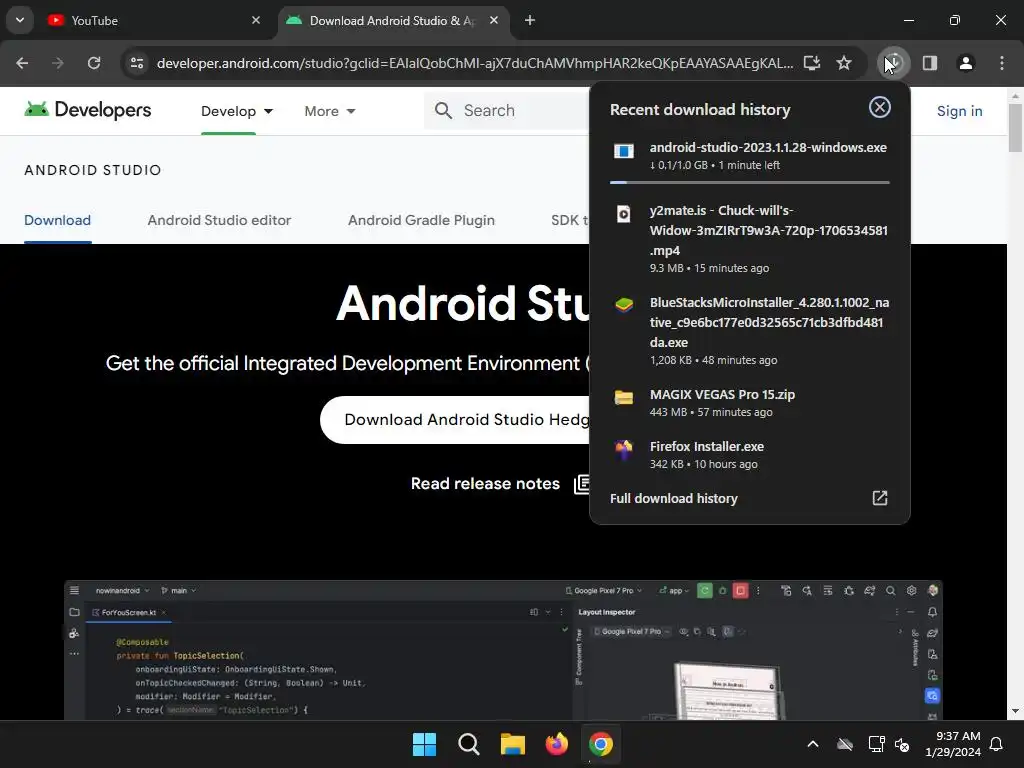Open the android-studio-2023.1.1.28-windows.exe download entry

point(750,155)
